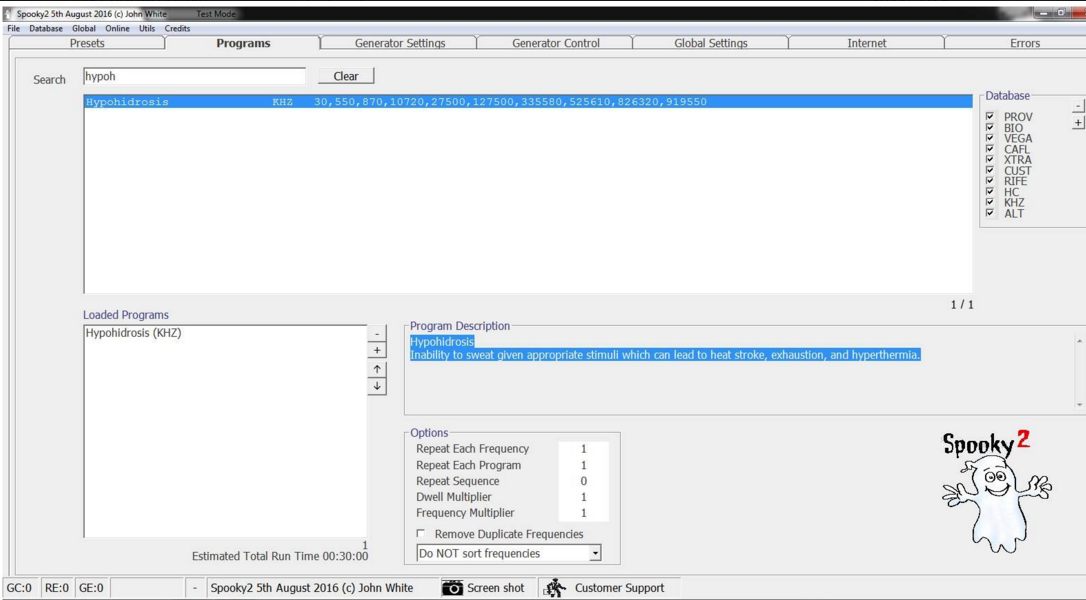Screen dimensions: 1086x600
Task: Toggle the RIFE database checkbox
Action: [990, 181]
